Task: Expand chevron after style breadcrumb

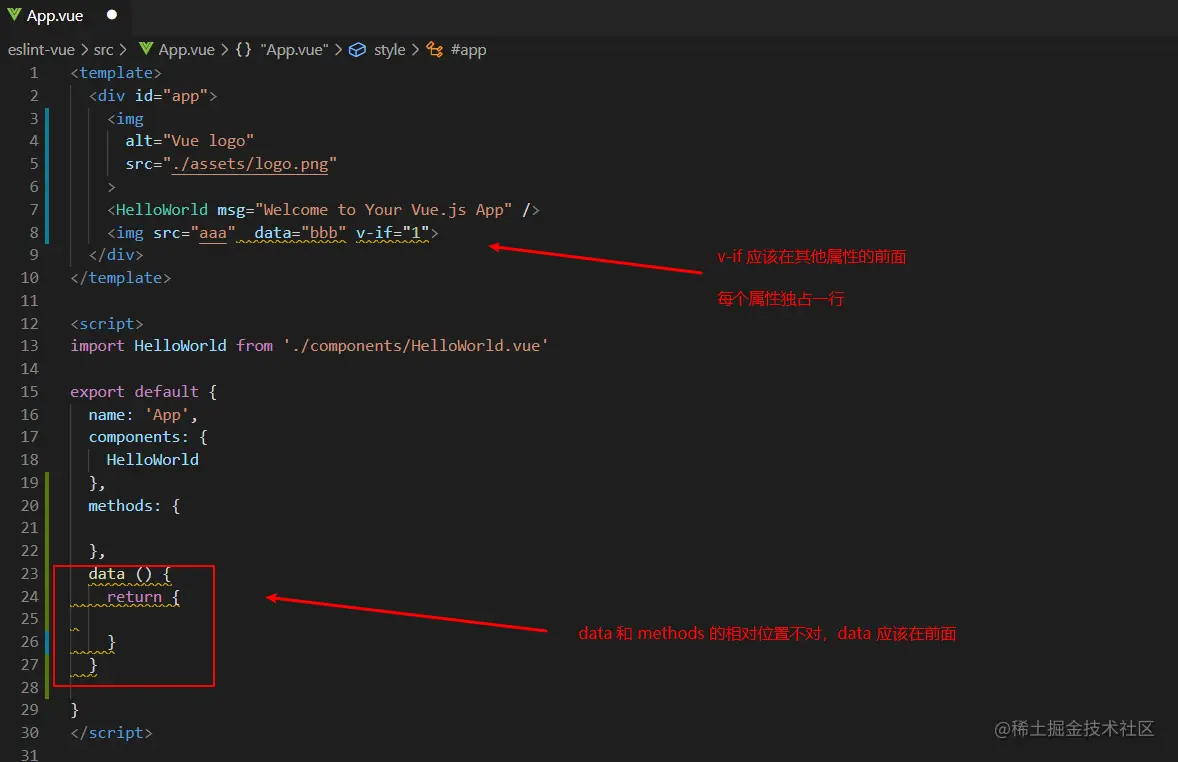Action: (x=415, y=50)
